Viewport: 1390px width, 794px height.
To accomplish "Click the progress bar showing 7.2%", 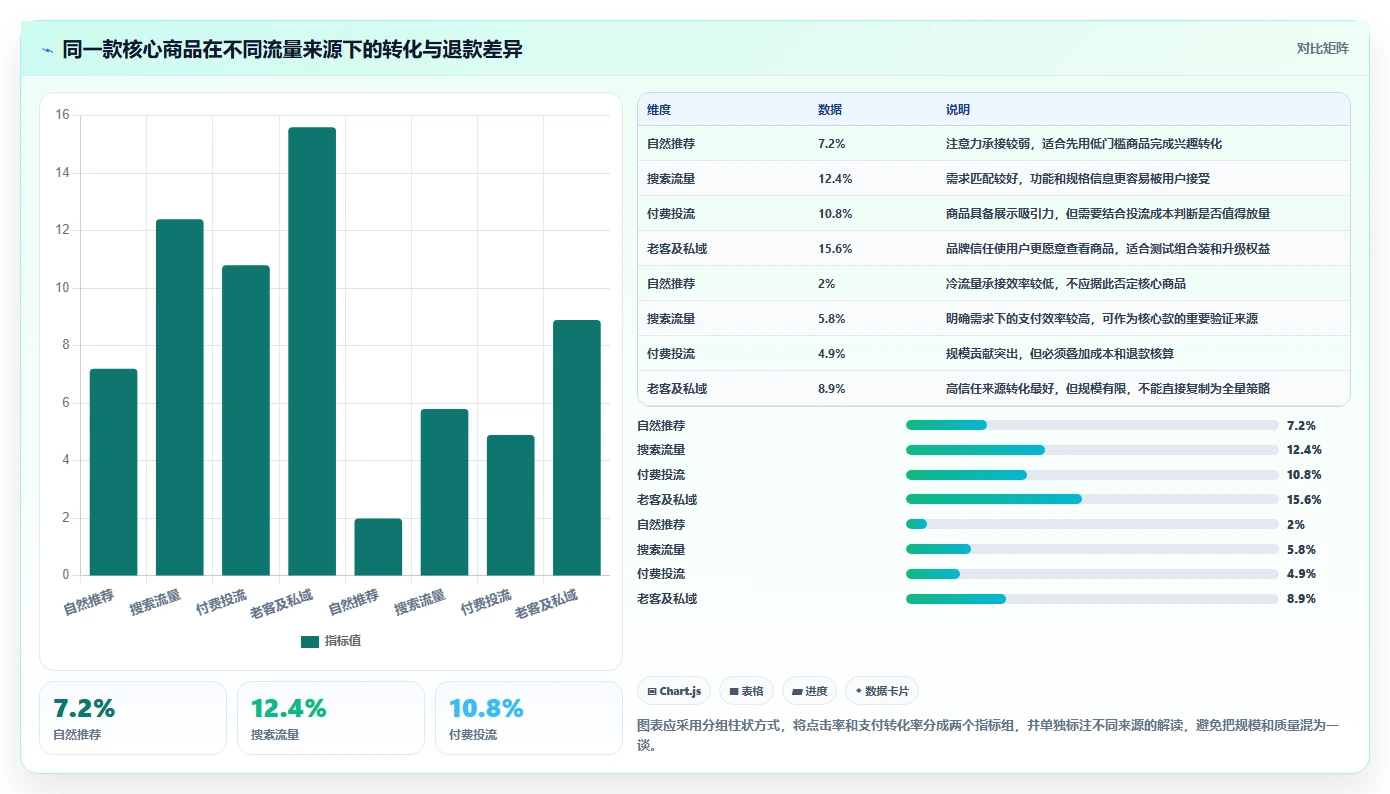I will point(1092,425).
